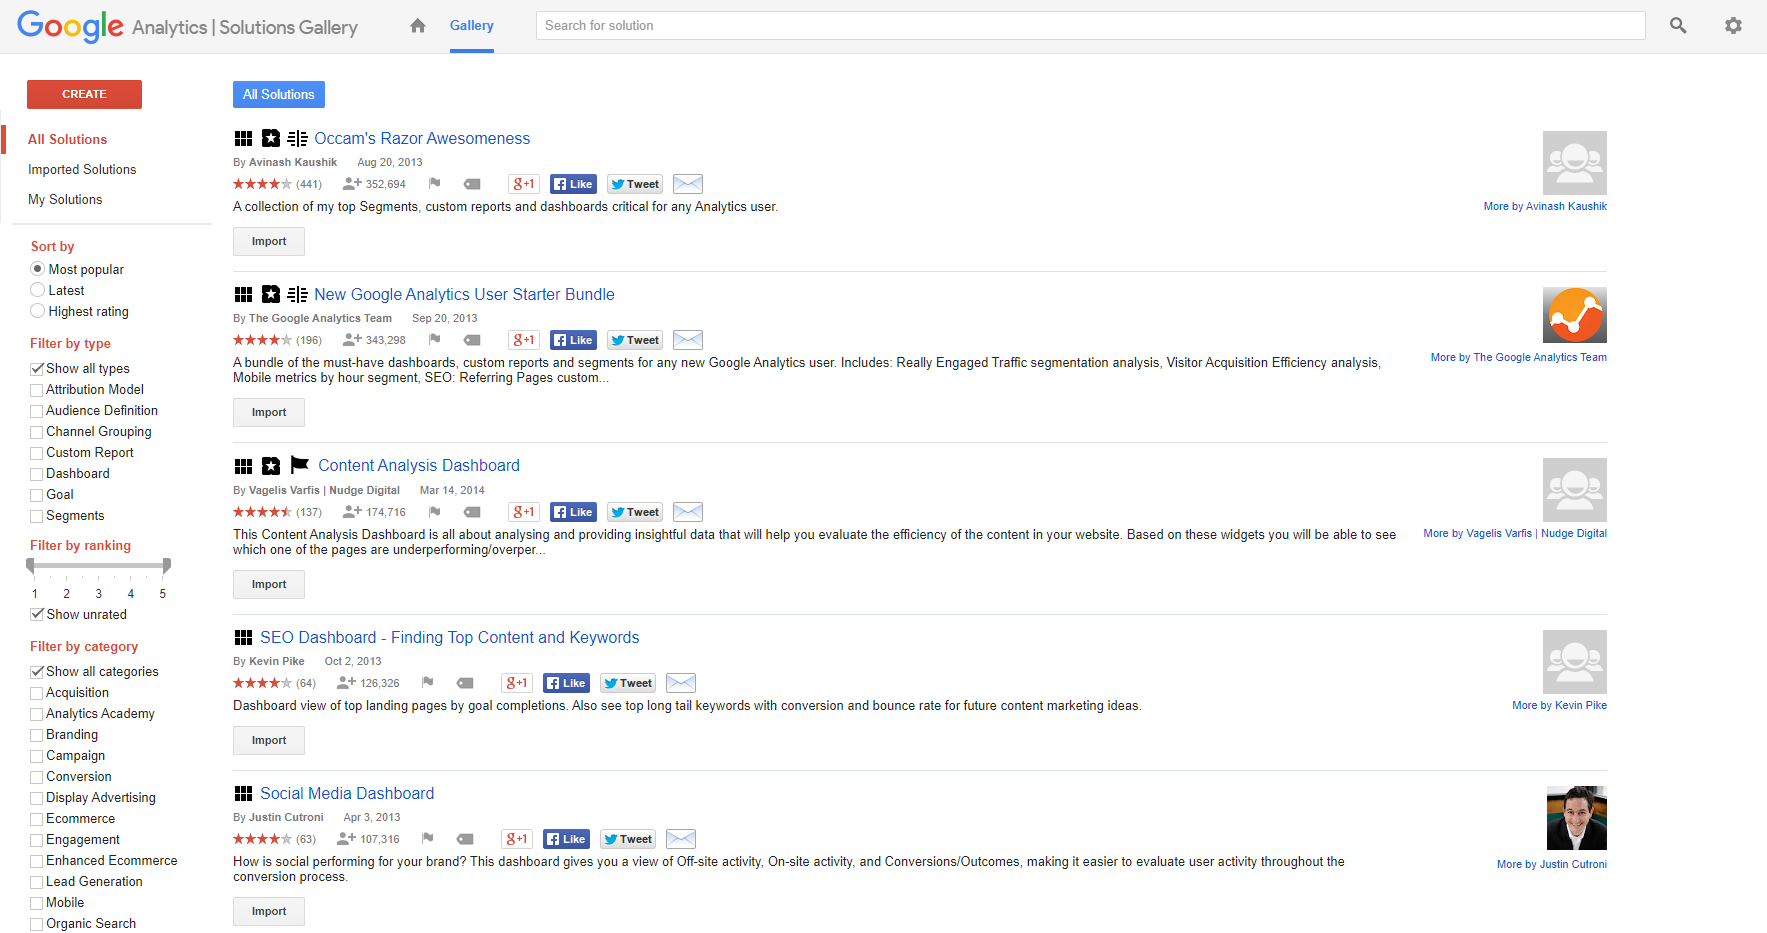Like Social Media Dashboard on Facebook
1767x933 pixels.
(566, 839)
